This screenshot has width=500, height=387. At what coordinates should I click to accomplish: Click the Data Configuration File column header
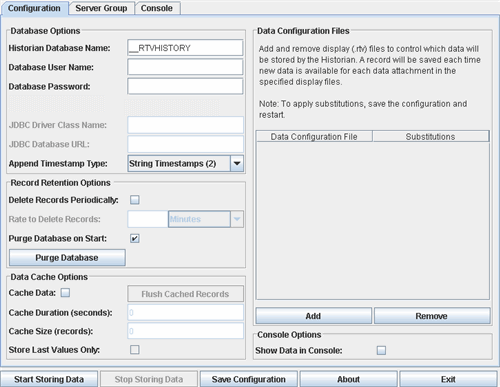[314, 137]
